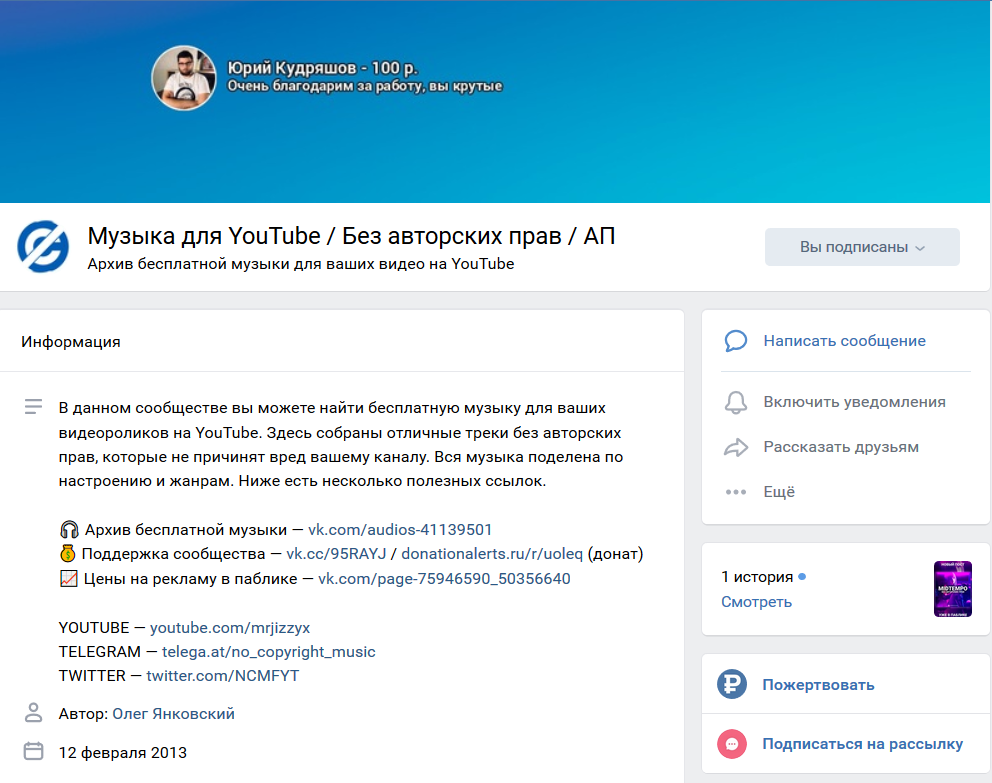Select 'Рассказать друзьям'
This screenshot has width=992, height=783.
[841, 447]
